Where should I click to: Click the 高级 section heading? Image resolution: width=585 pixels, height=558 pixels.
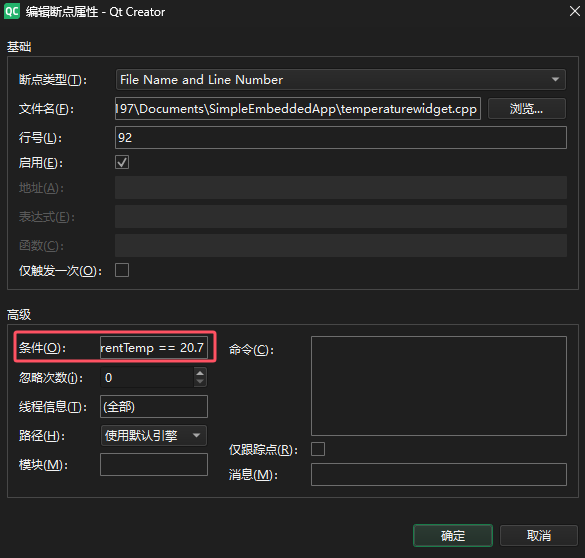coord(19,315)
